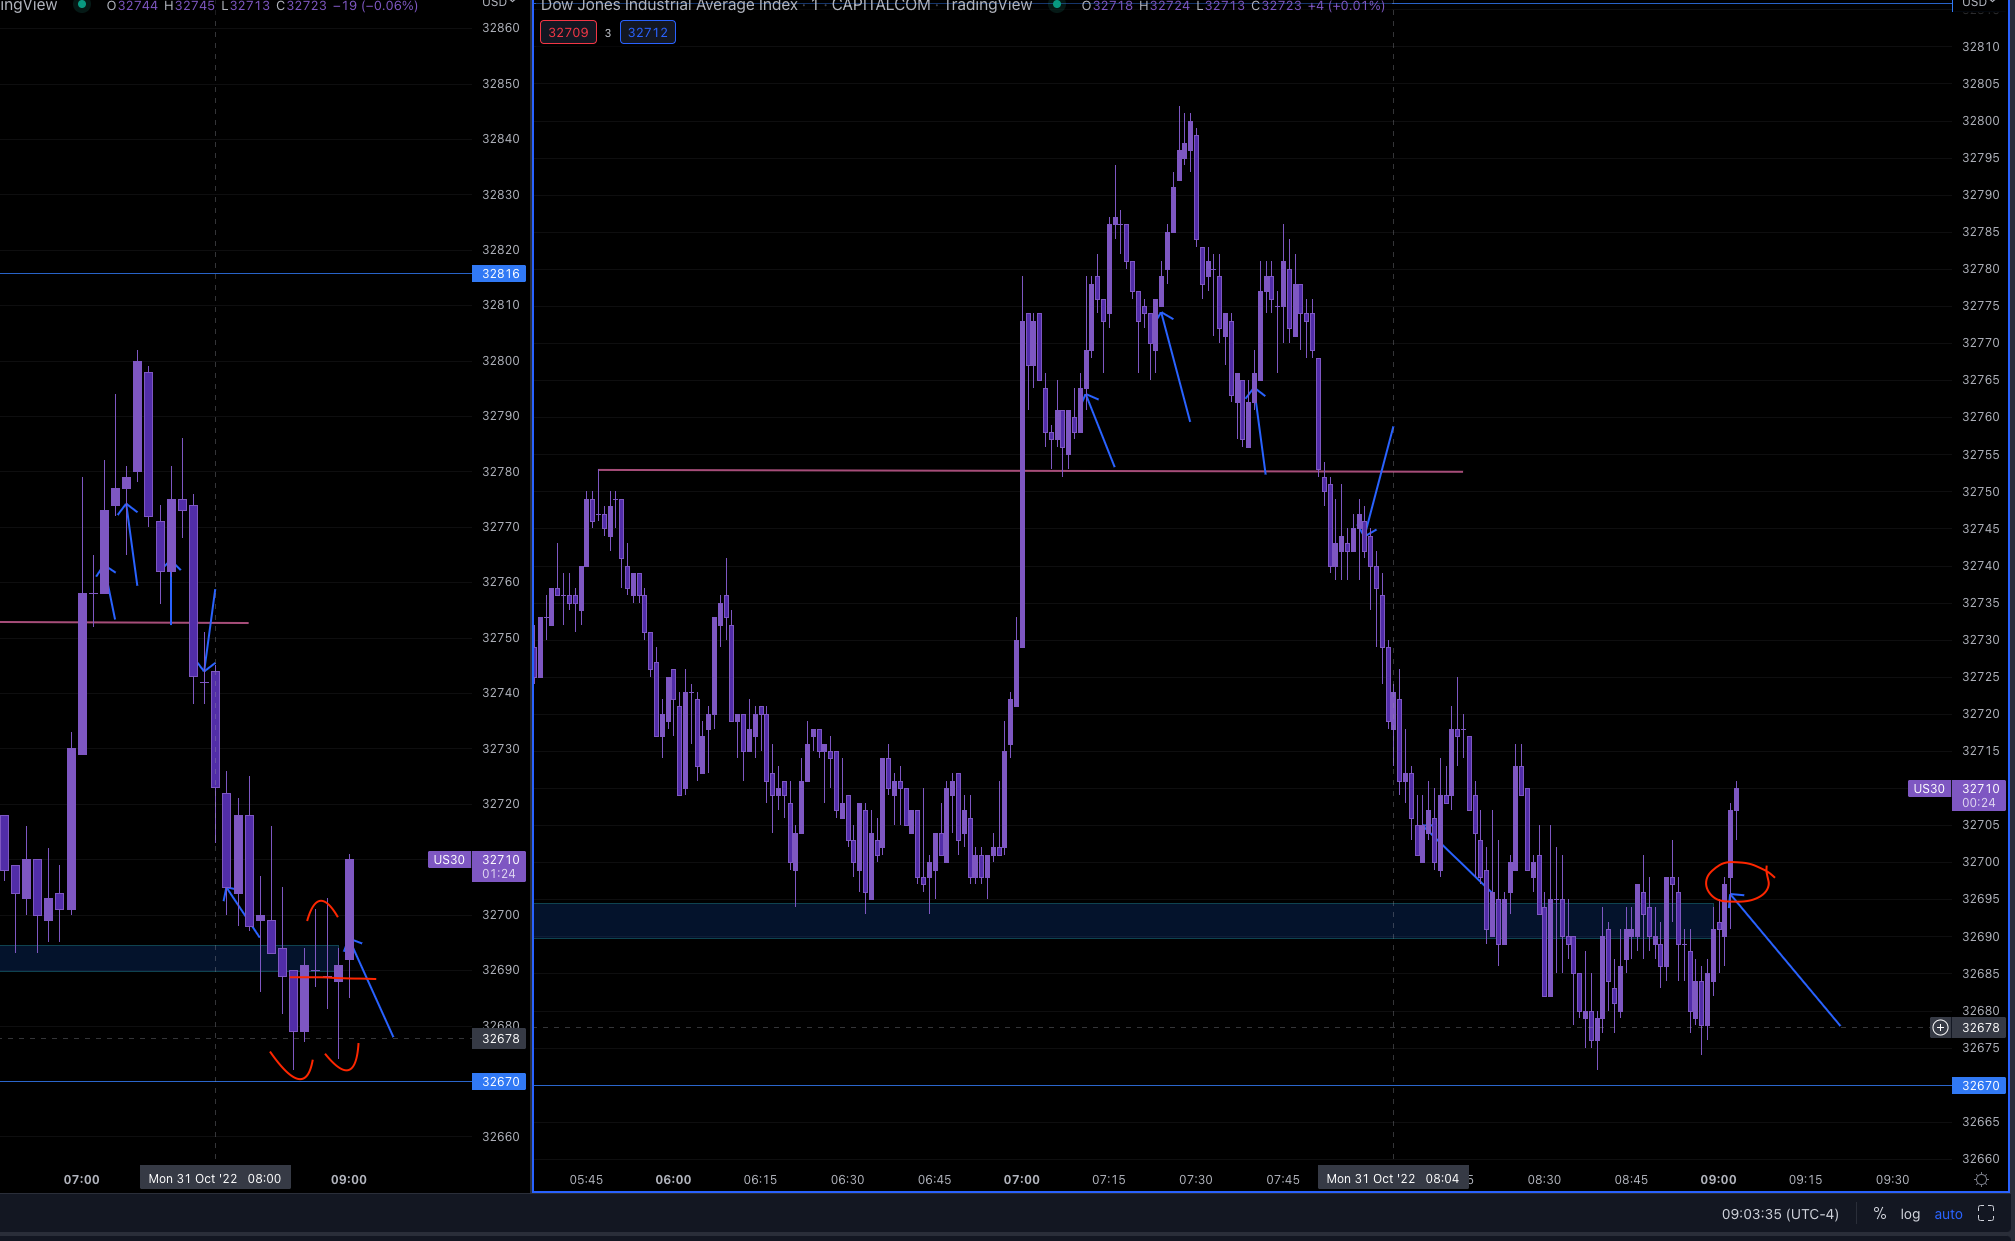Click Dow Jones Industrial Average Index title
This screenshot has height=1241, width=2015.
point(669,6)
